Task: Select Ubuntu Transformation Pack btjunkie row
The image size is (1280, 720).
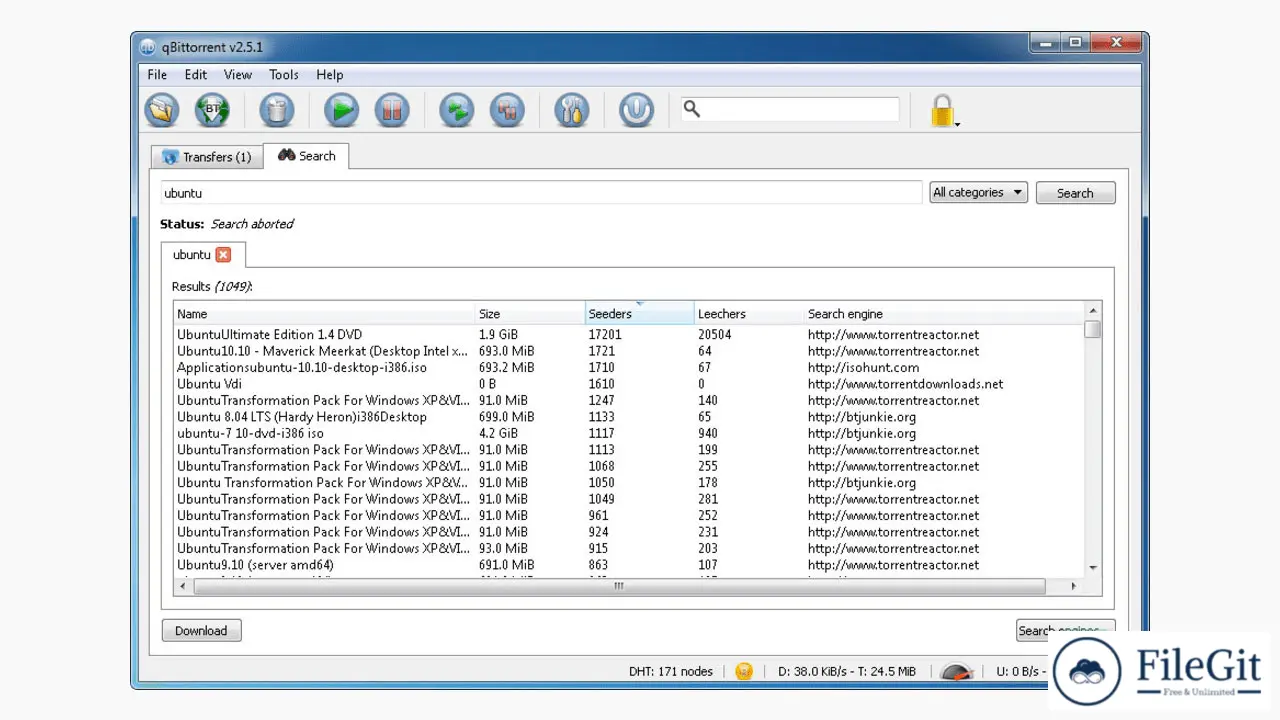Action: [629, 483]
